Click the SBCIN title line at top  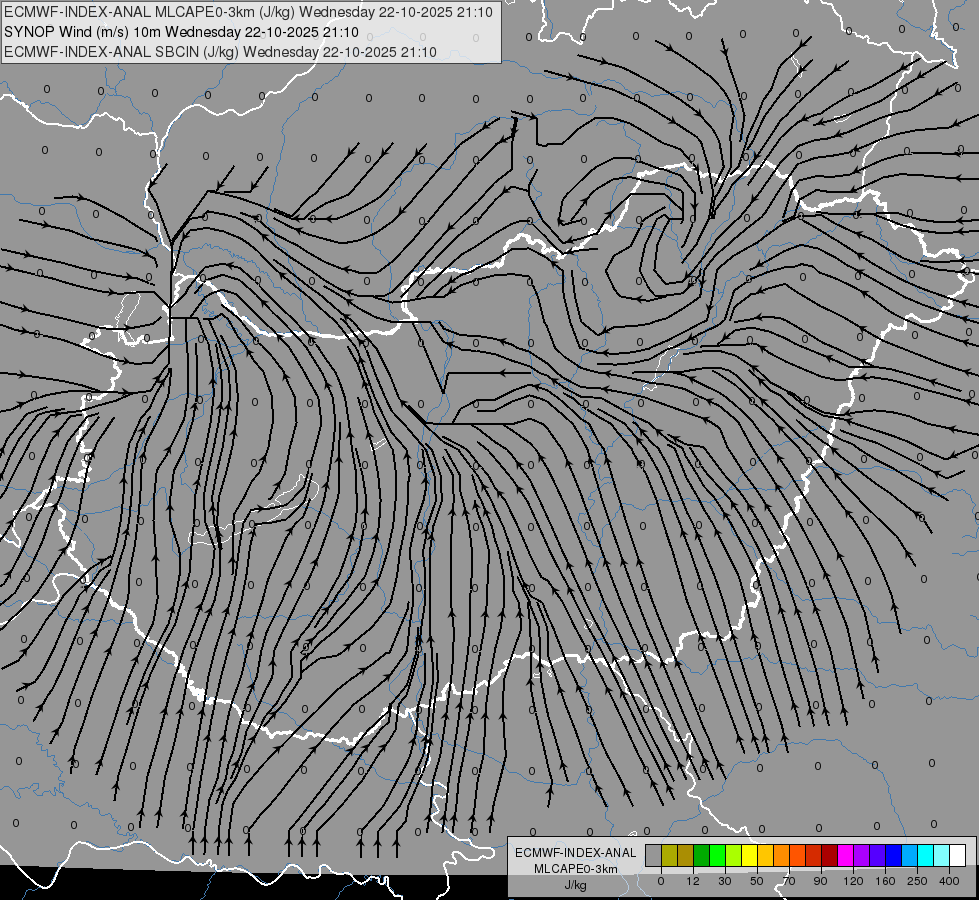[220, 52]
